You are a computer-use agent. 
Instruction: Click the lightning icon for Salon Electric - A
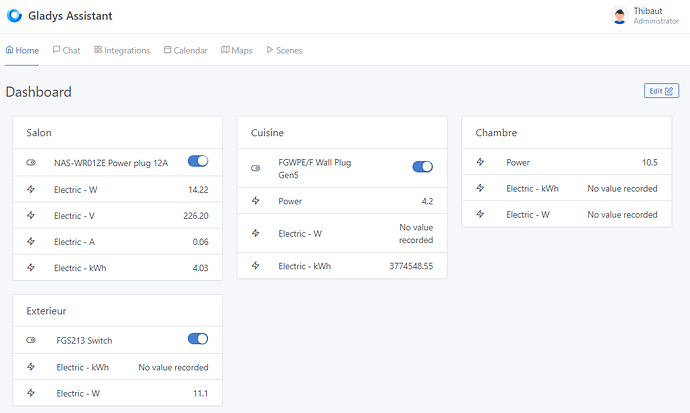point(31,241)
